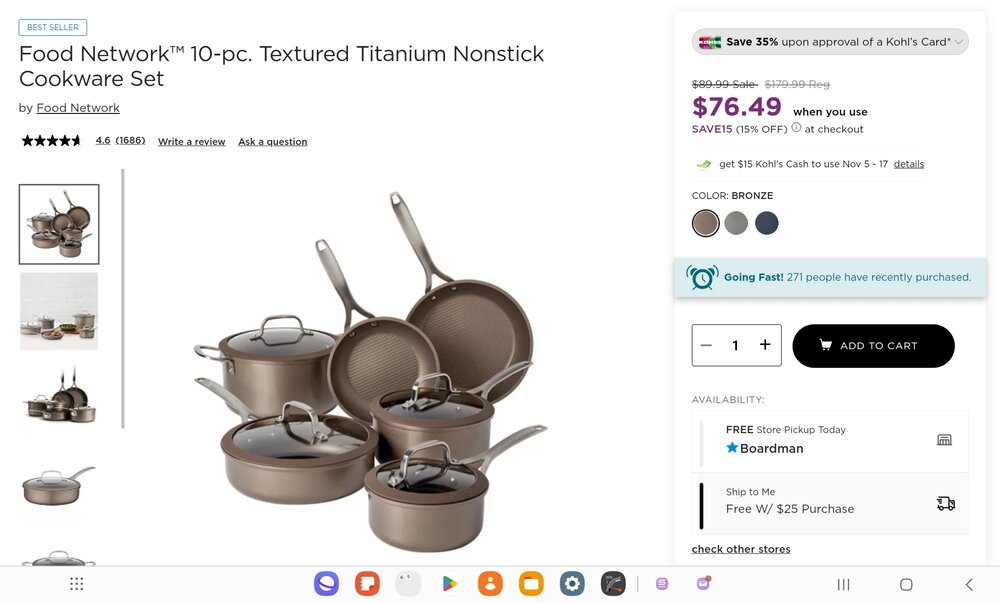Open the check other stores link
Viewport: 1000px width, 603px height.
[x=740, y=549]
